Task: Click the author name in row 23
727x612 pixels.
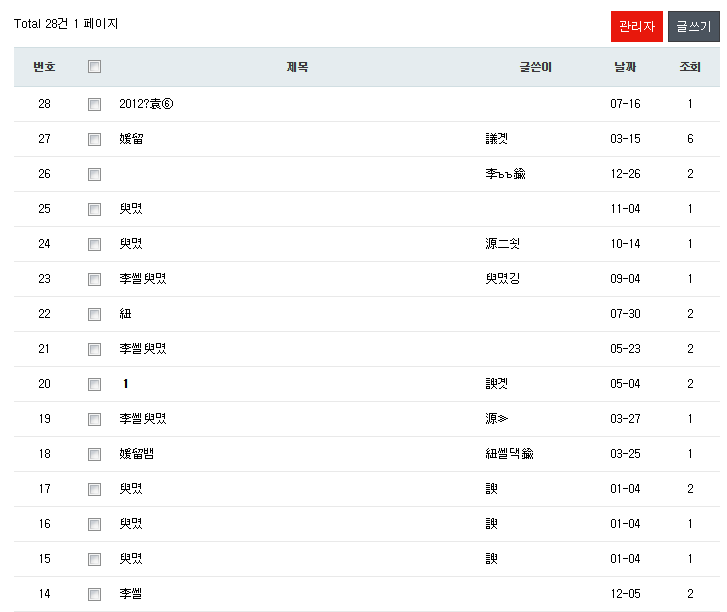Action: pos(503,279)
